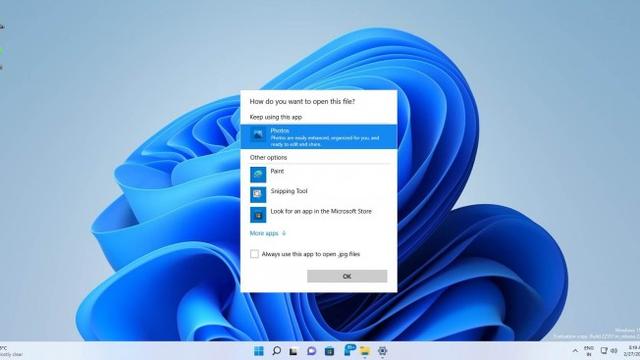
Task: Choose Paint to open the file
Action: click(x=318, y=174)
